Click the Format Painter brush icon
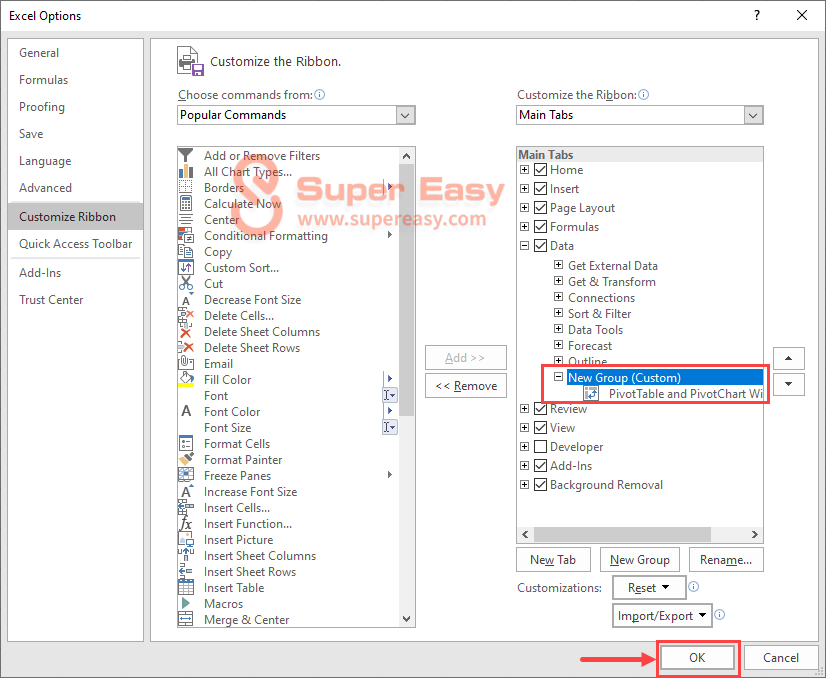 pos(185,459)
